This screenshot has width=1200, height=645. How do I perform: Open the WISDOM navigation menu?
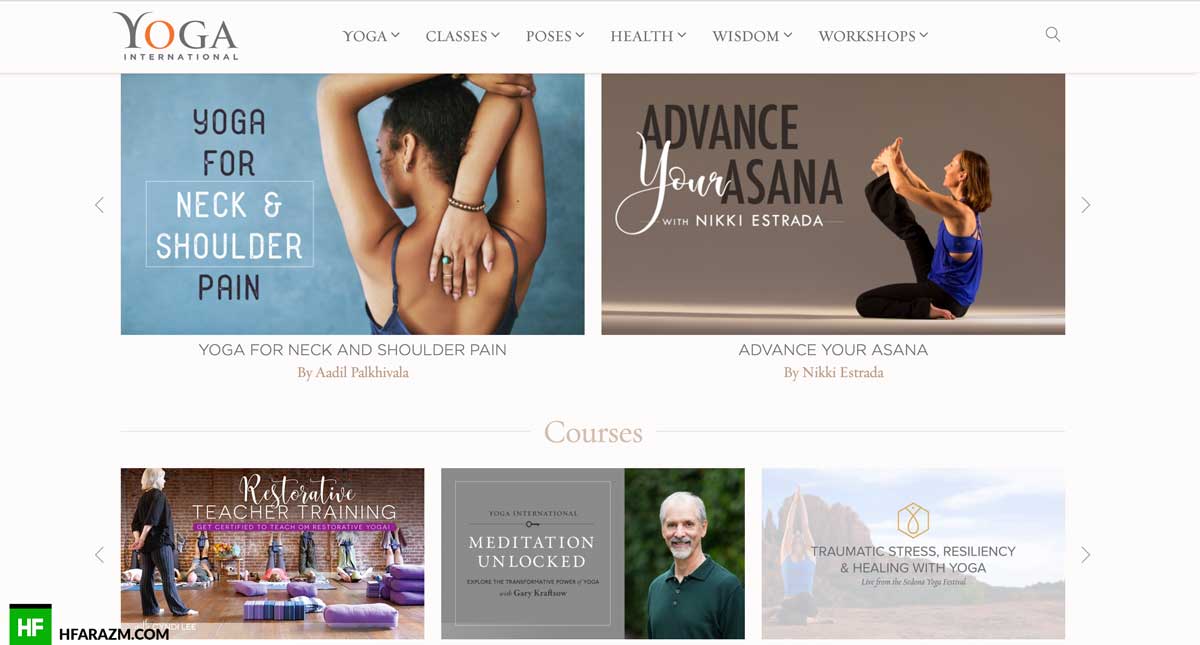pyautogui.click(x=752, y=36)
